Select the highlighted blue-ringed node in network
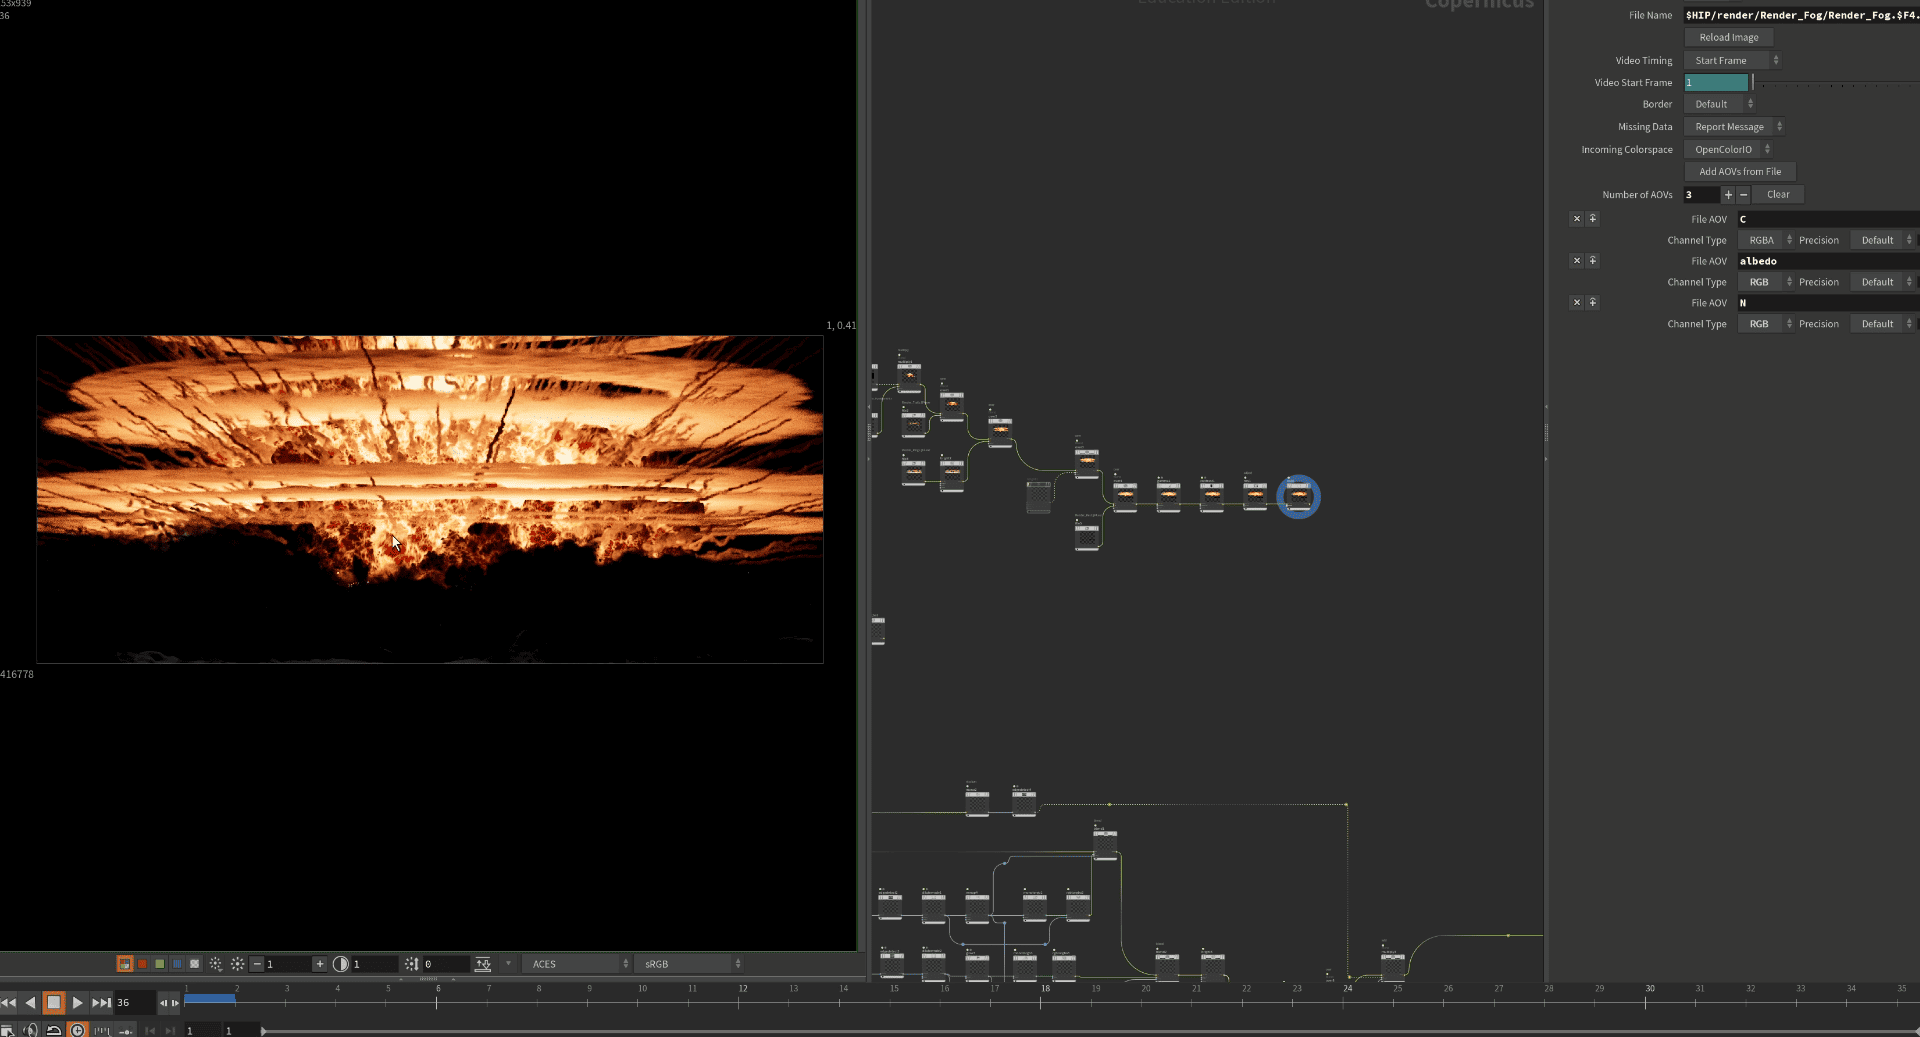The height and width of the screenshot is (1037, 1920). [1298, 497]
